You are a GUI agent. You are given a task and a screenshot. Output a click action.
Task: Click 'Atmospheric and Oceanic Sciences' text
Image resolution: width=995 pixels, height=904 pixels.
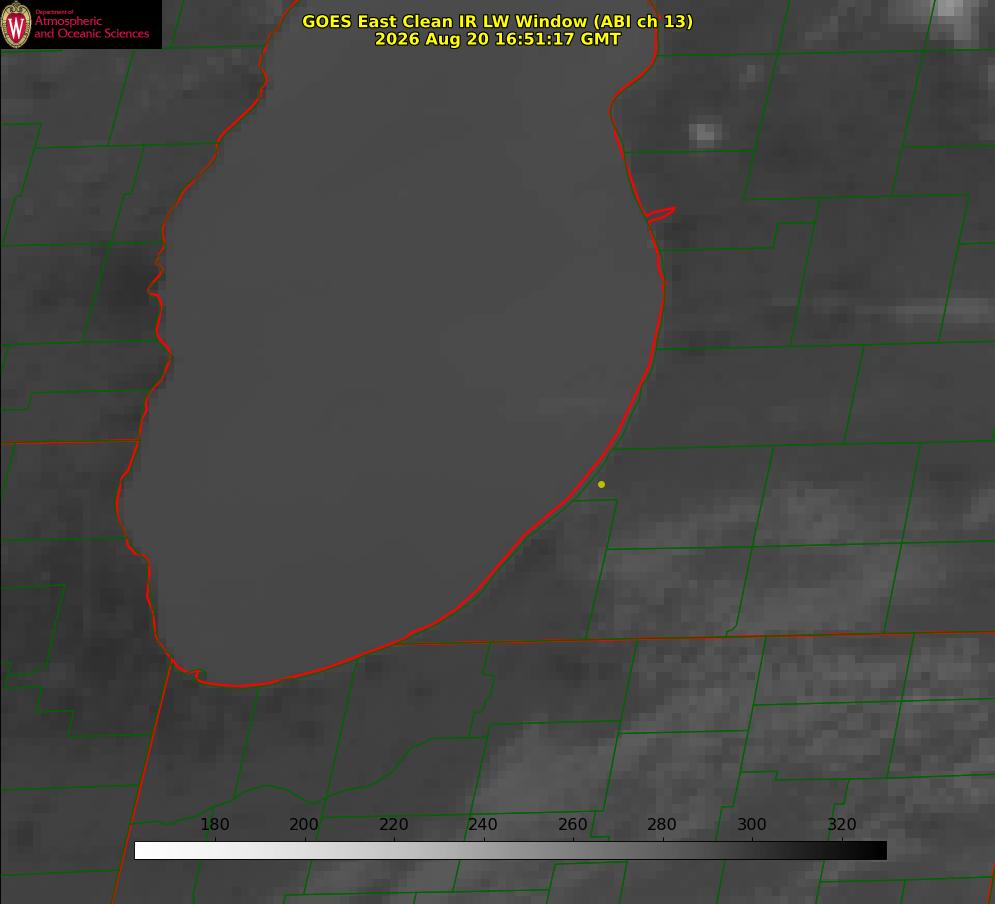point(91,27)
